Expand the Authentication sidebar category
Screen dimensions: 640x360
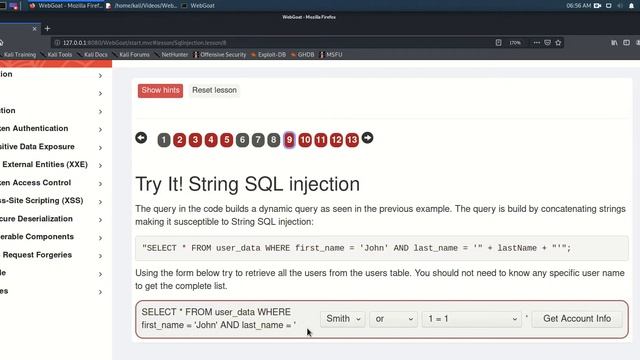pos(51,129)
